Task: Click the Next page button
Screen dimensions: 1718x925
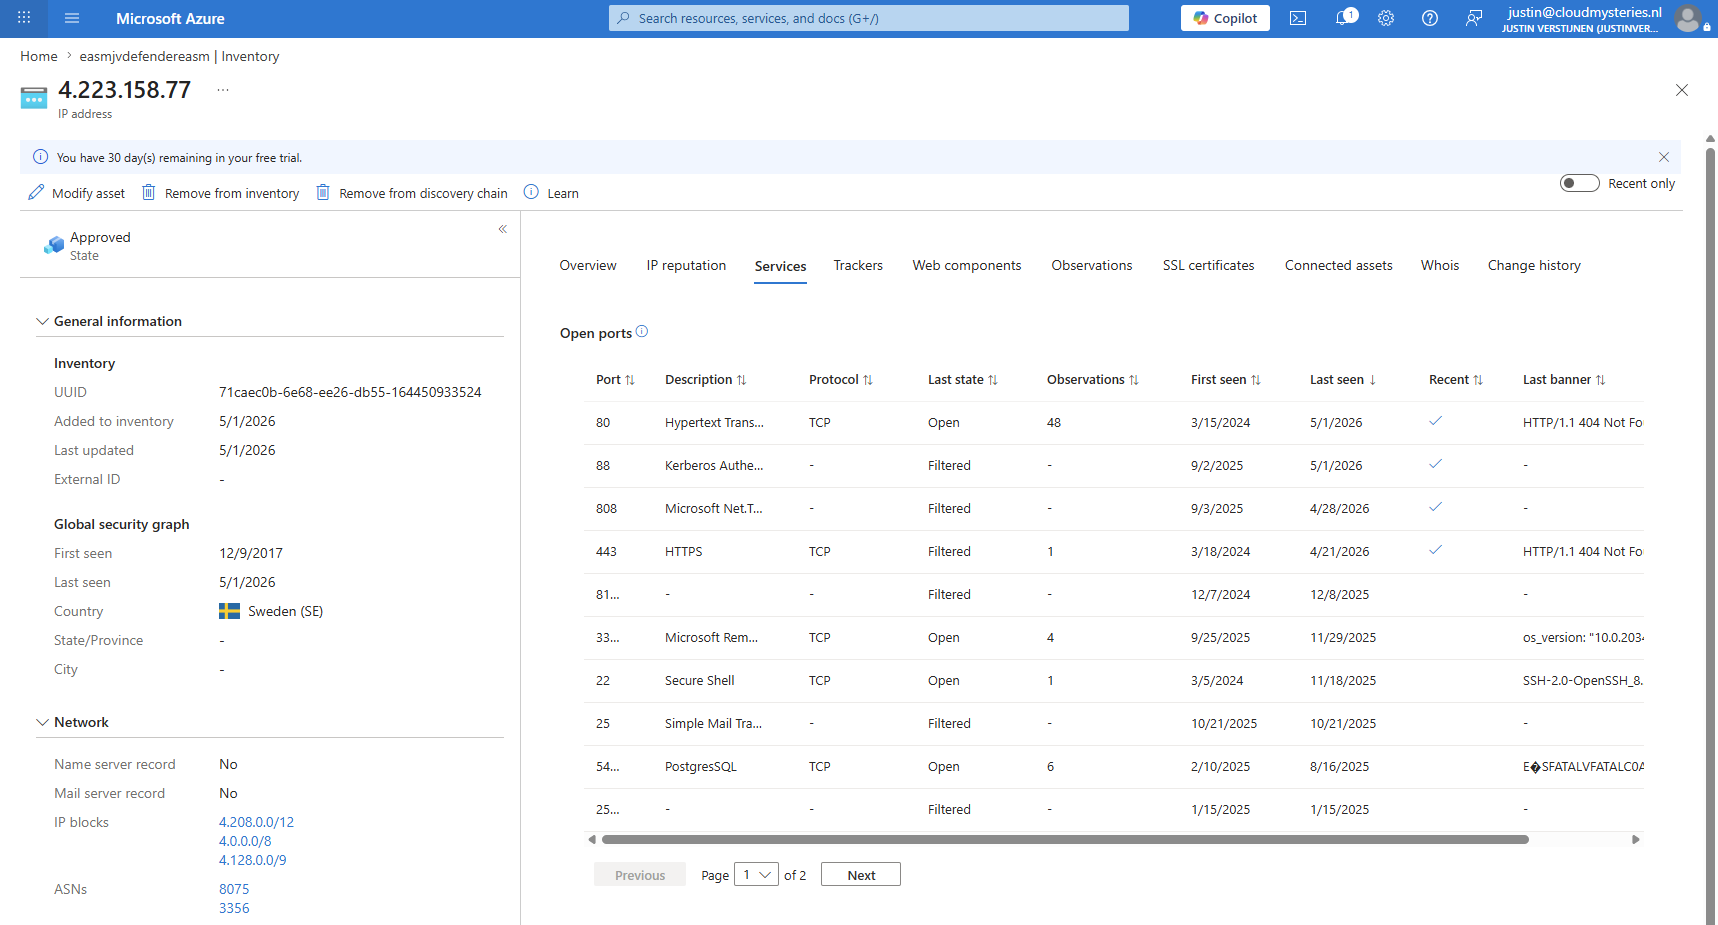Action: tap(861, 875)
